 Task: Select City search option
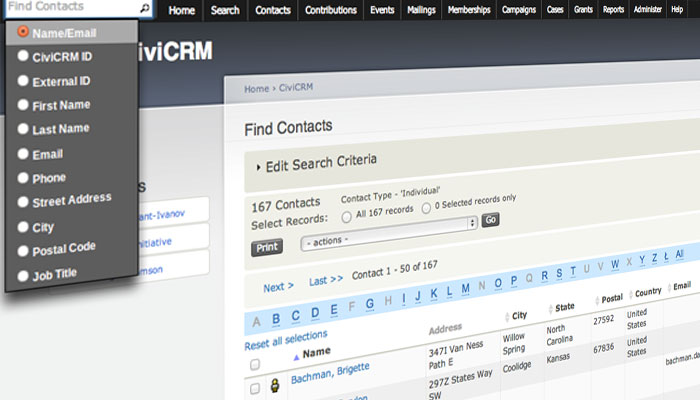tap(23, 227)
